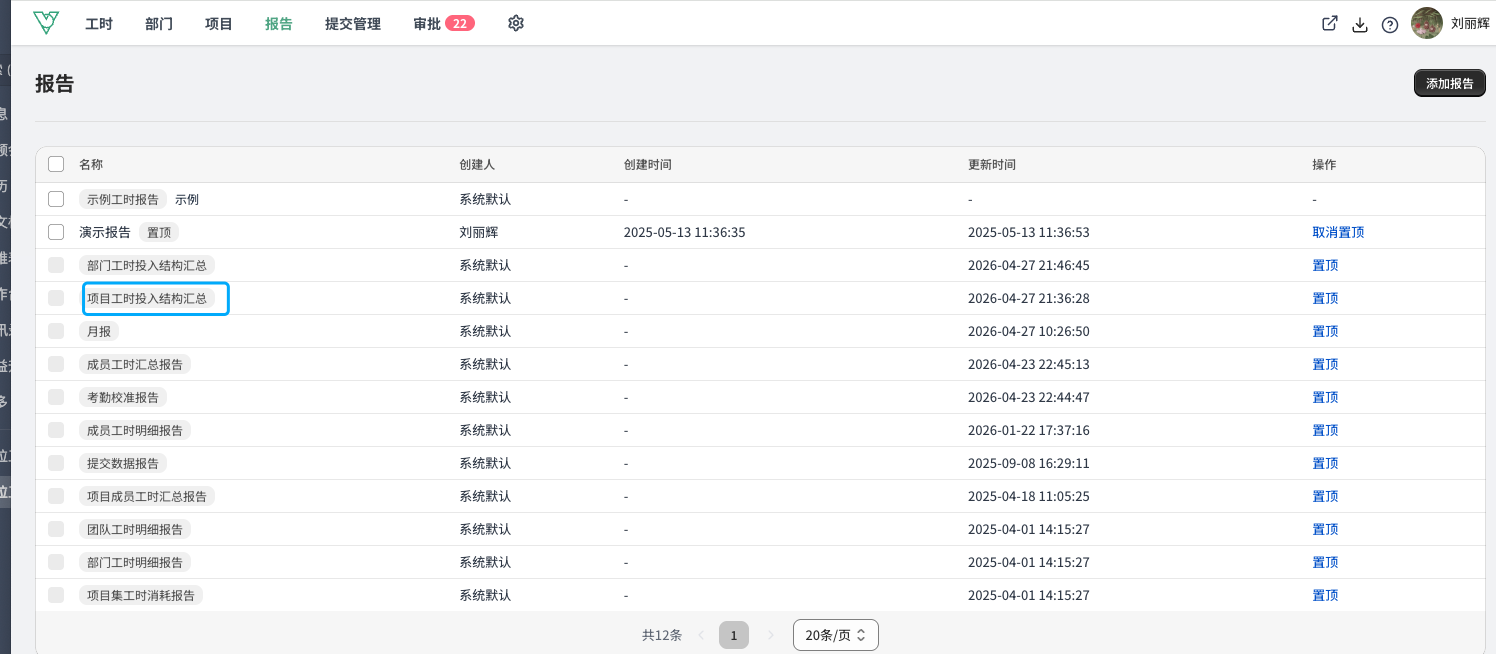Click 置顶 for the 月报 row

[x=1325, y=331]
